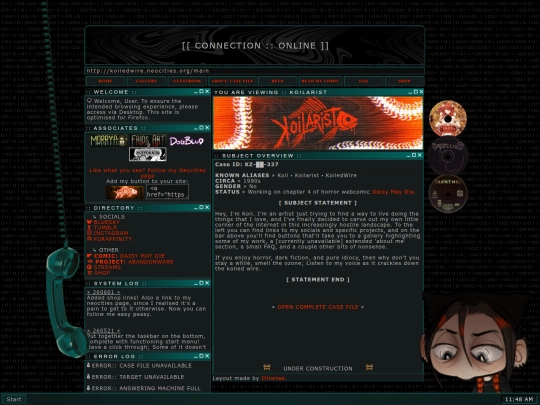Click the Silent Hill PlayStation disc
This screenshot has height=405, width=540.
click(448, 194)
